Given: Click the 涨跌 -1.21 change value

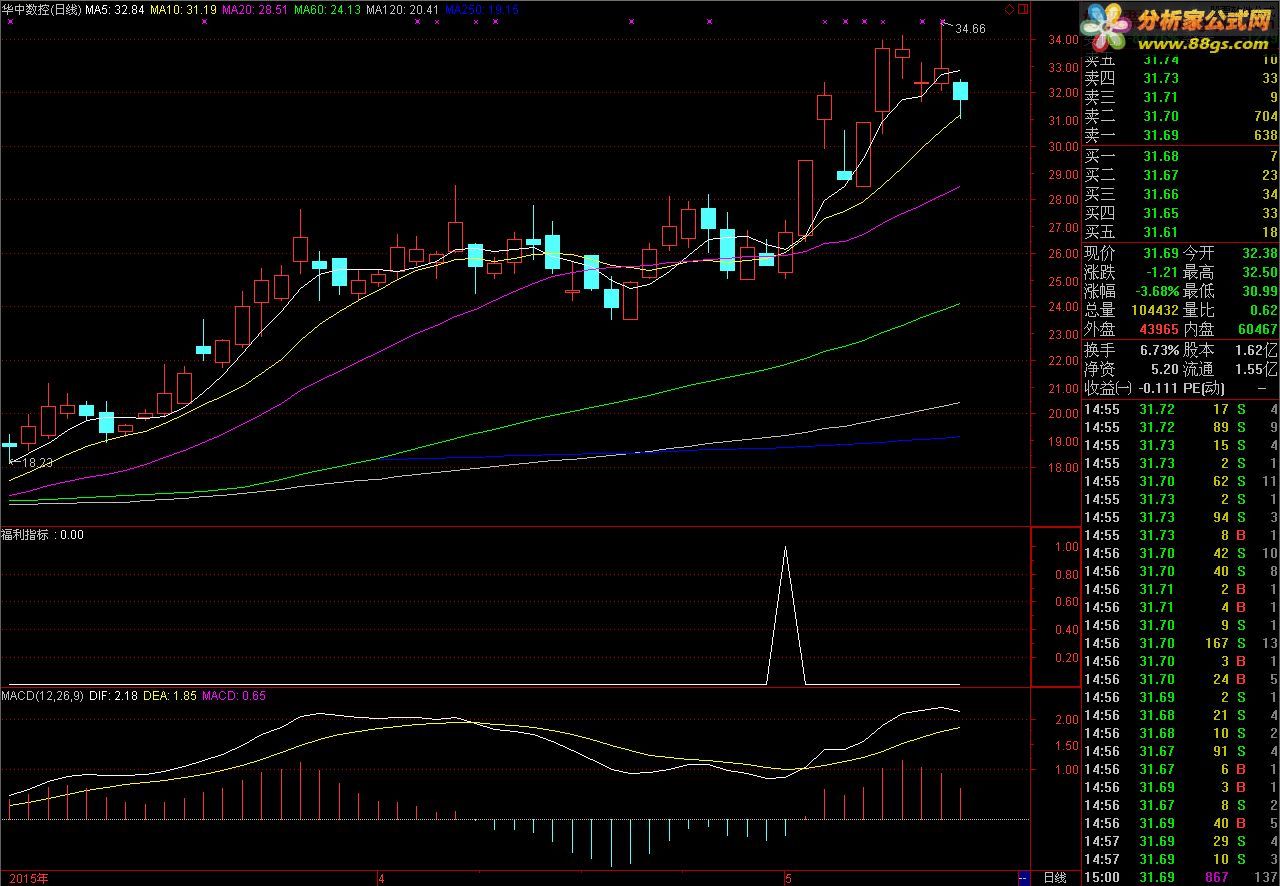Looking at the screenshot, I should pyautogui.click(x=1162, y=272).
